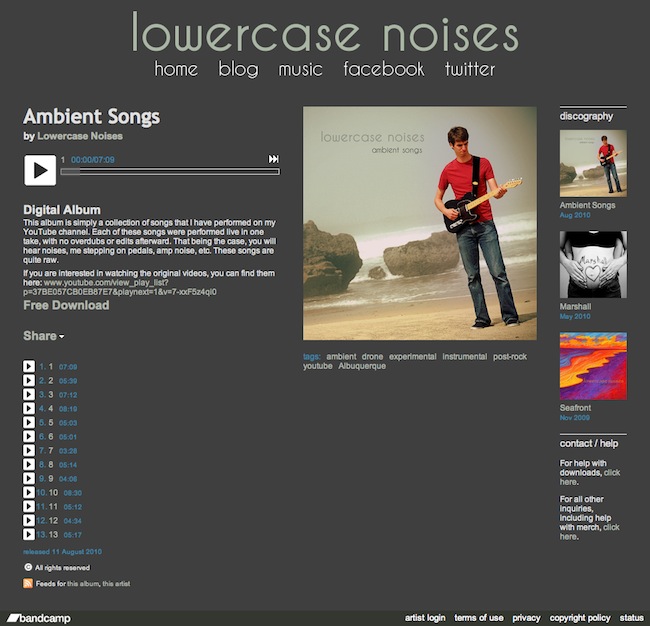Click the Marshall album title link
Viewport: 650px width, 626px height.
575,306
